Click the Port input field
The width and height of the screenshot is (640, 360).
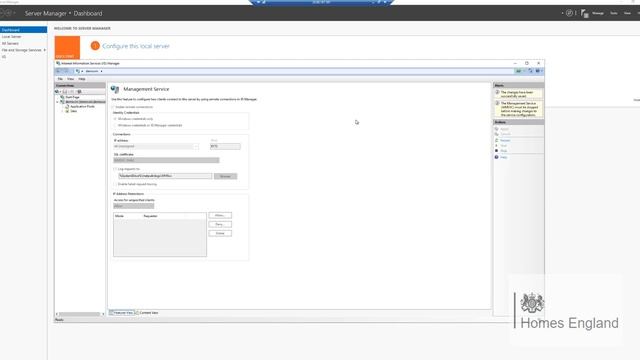point(225,146)
